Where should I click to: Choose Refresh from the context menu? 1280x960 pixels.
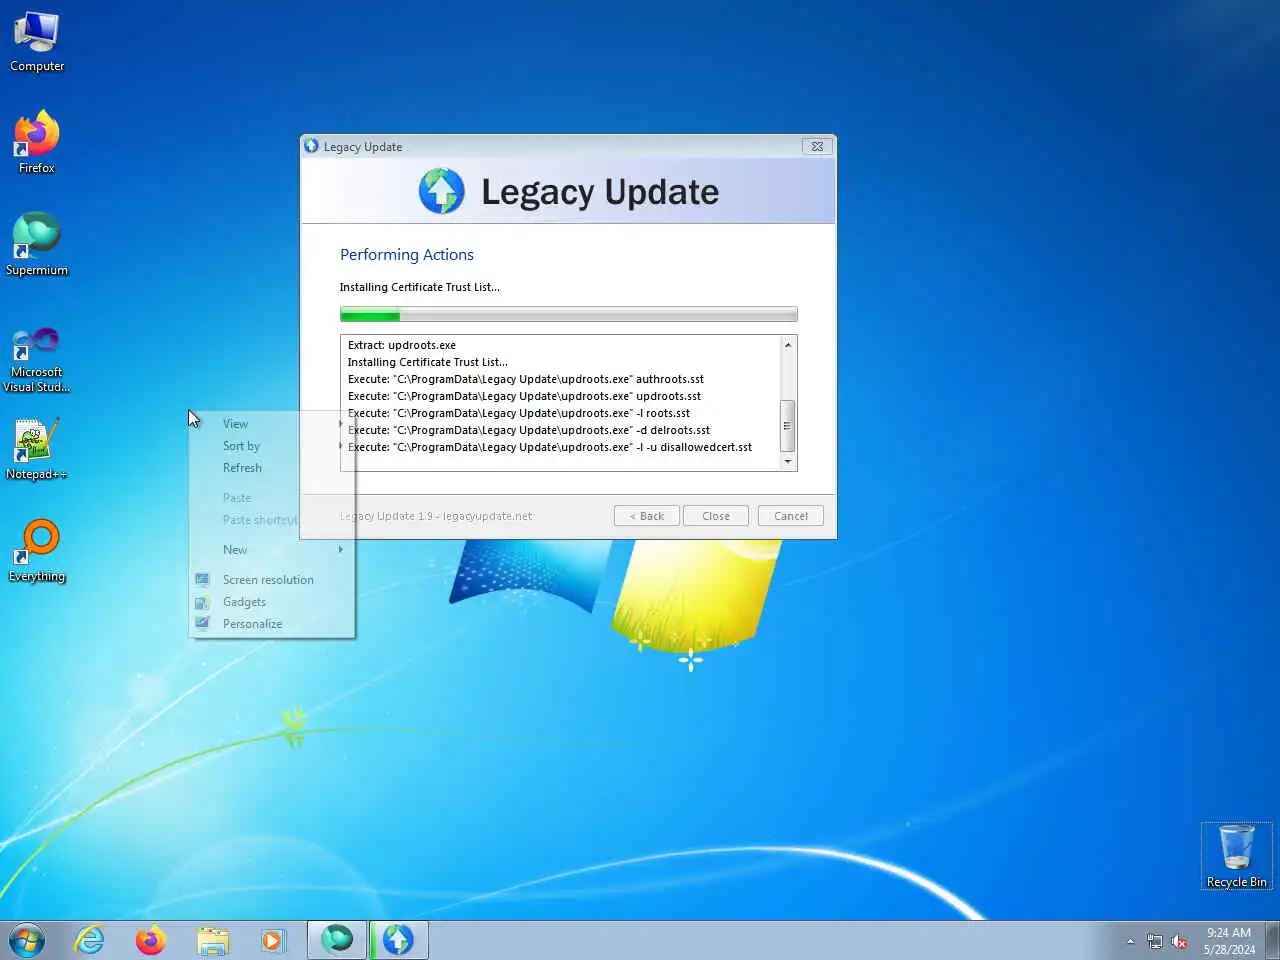(x=272, y=468)
